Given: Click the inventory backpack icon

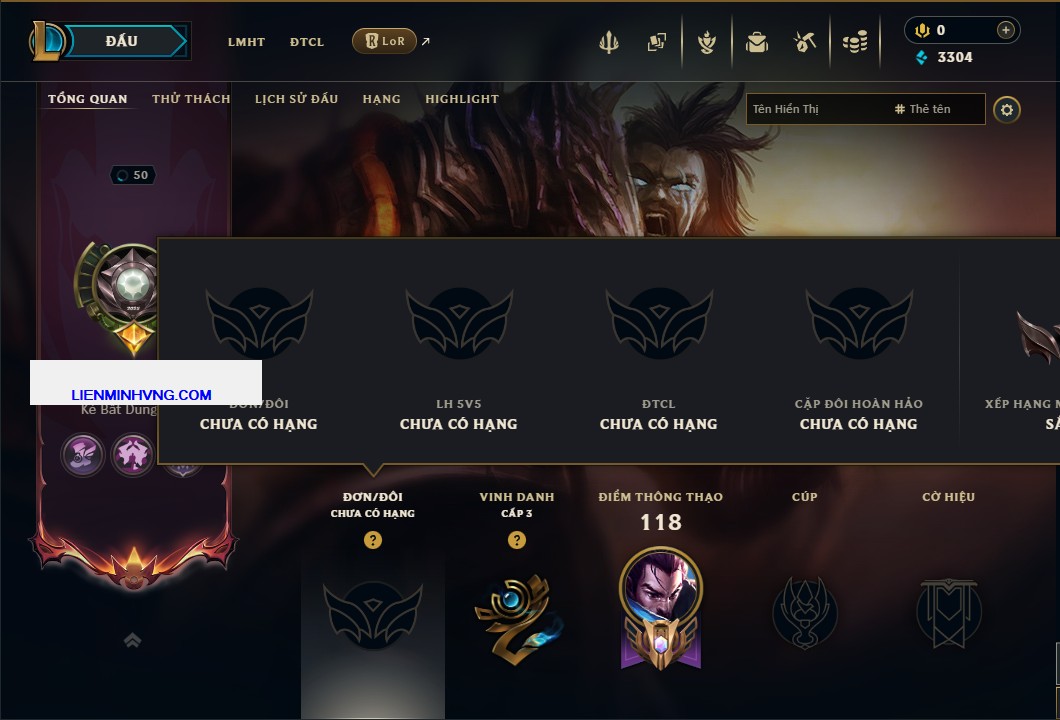Looking at the screenshot, I should tap(756, 42).
